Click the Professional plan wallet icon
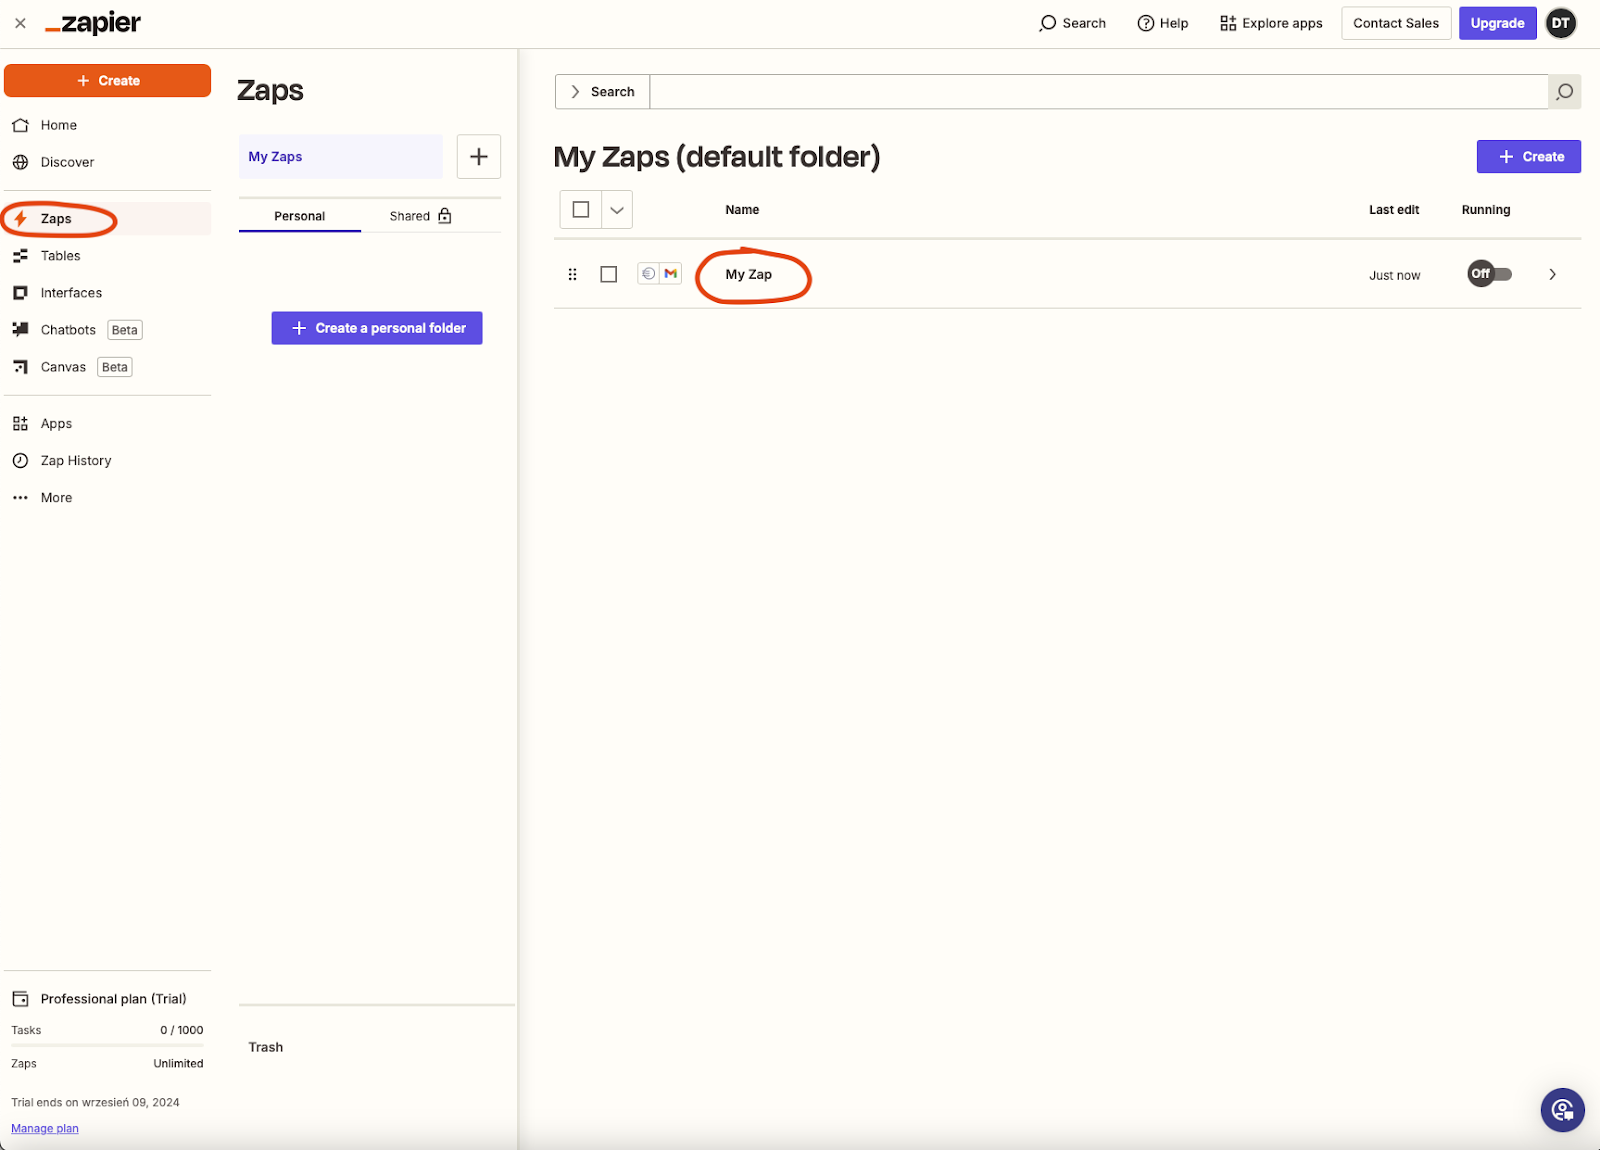Image resolution: width=1600 pixels, height=1150 pixels. (x=20, y=999)
